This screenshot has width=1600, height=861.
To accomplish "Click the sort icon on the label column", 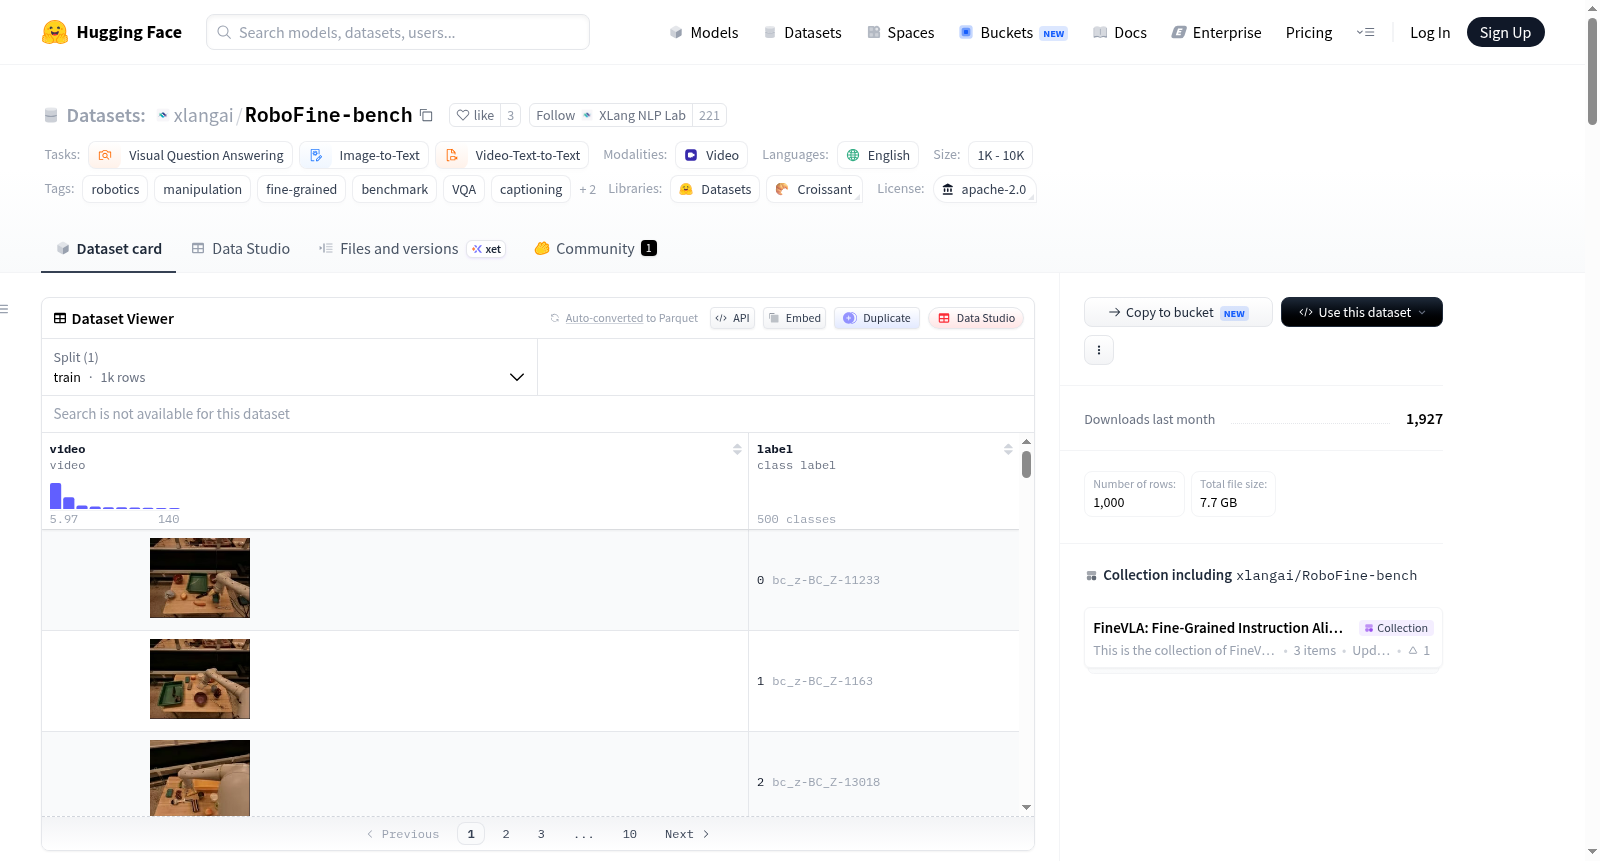I will (1008, 449).
